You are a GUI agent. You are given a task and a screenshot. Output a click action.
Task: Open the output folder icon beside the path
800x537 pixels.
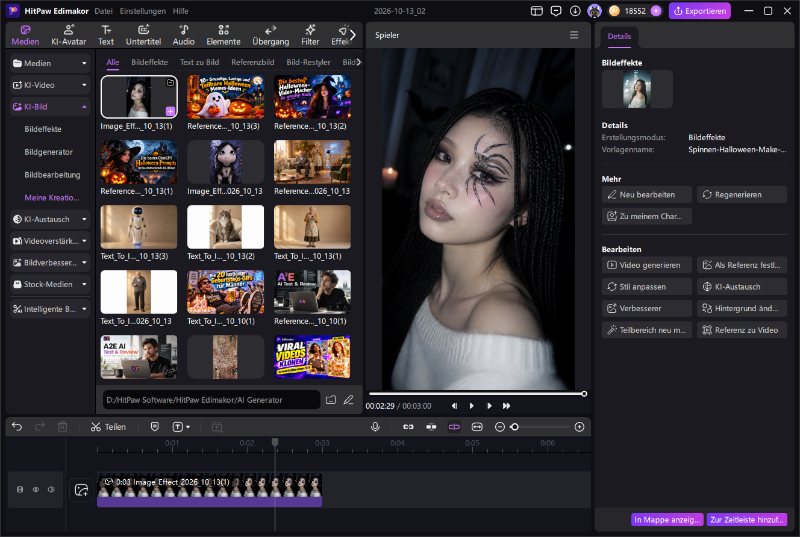[331, 400]
